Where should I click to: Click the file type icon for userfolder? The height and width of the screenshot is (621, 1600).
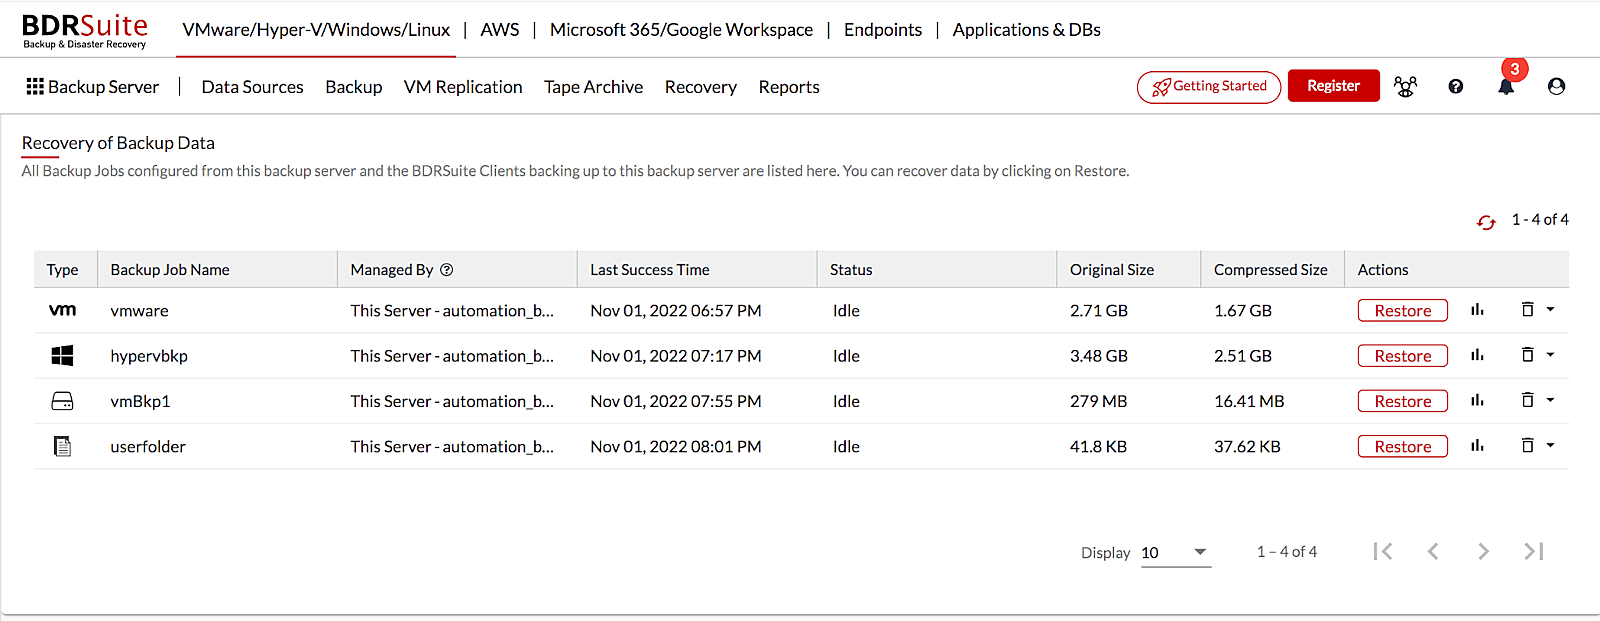(62, 446)
